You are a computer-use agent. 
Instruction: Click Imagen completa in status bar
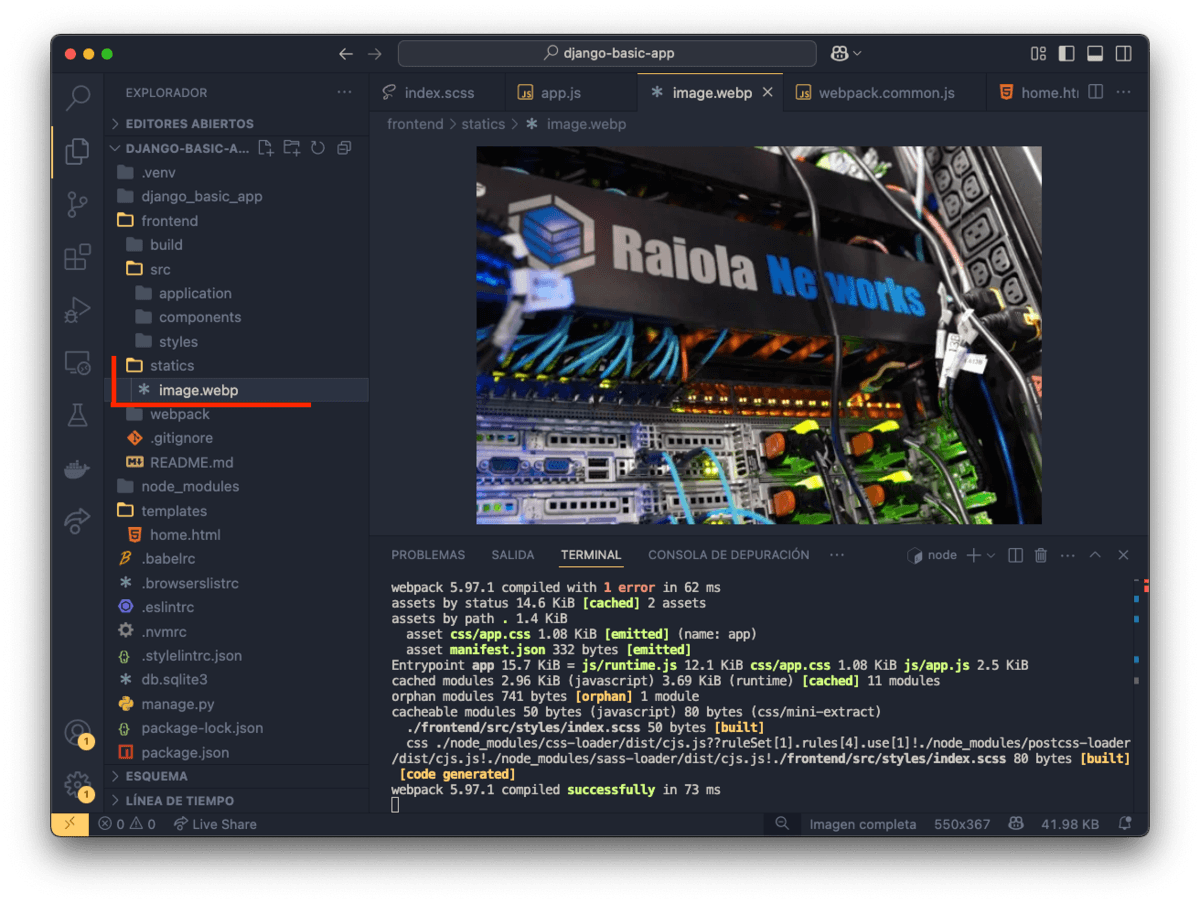pyautogui.click(x=863, y=824)
